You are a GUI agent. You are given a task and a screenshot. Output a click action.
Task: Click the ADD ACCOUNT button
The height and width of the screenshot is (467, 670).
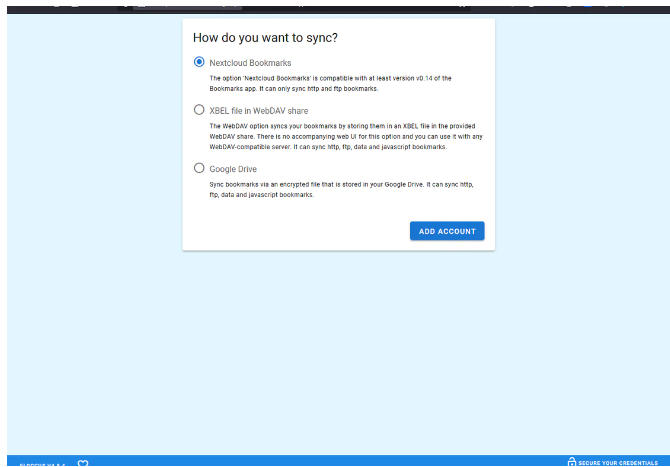(x=447, y=231)
